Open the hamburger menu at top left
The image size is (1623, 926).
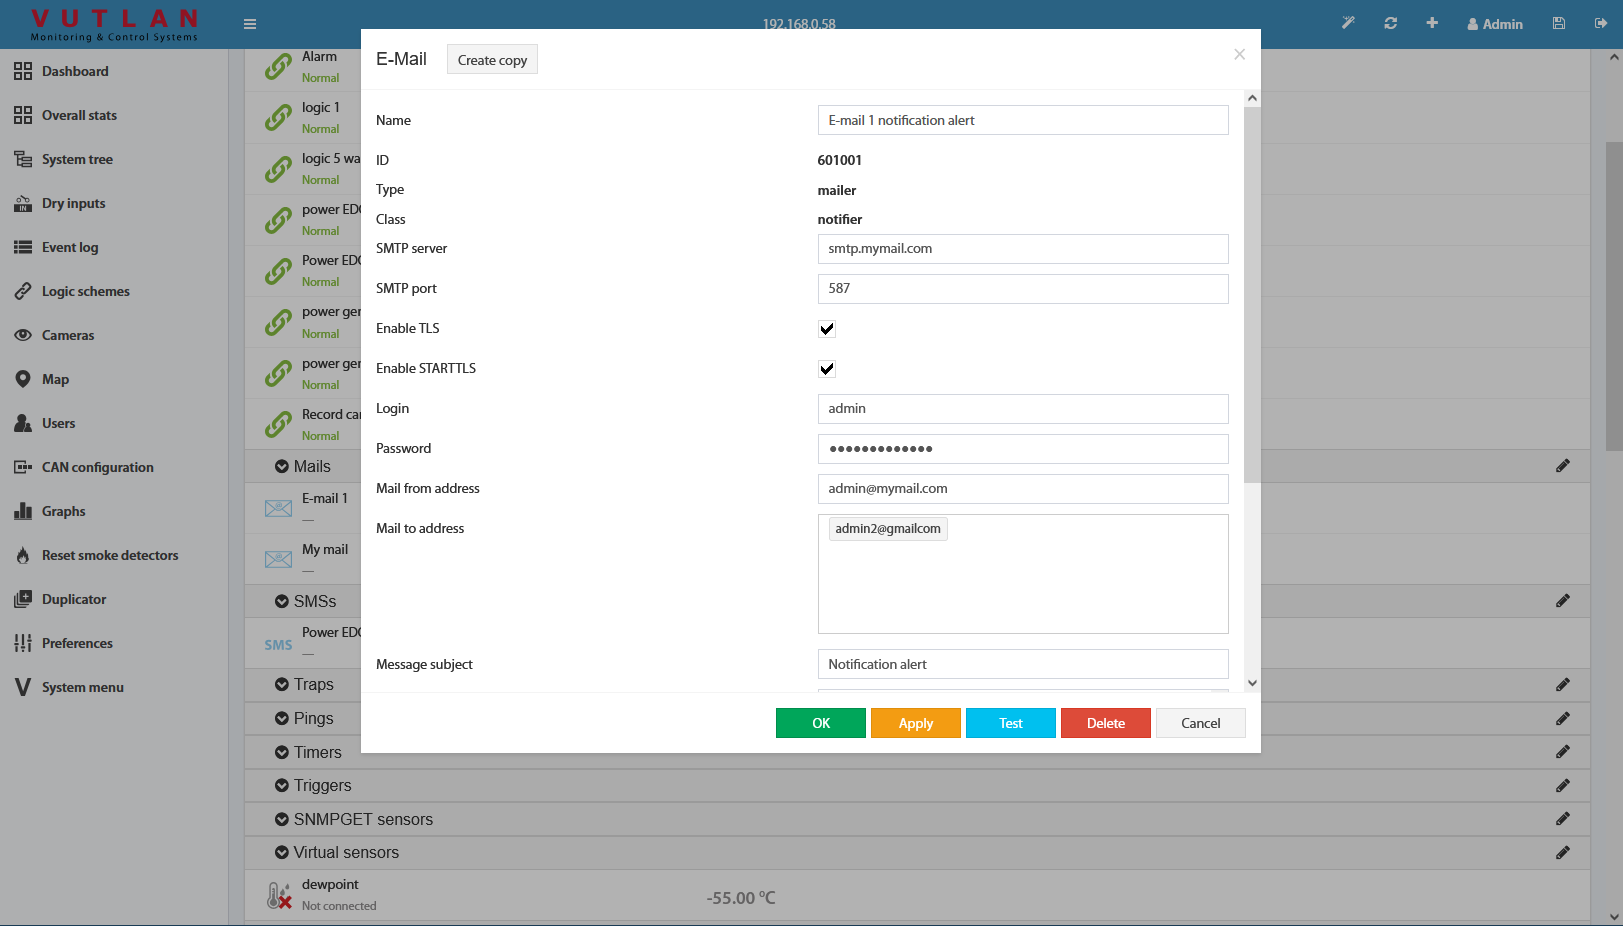pyautogui.click(x=249, y=23)
